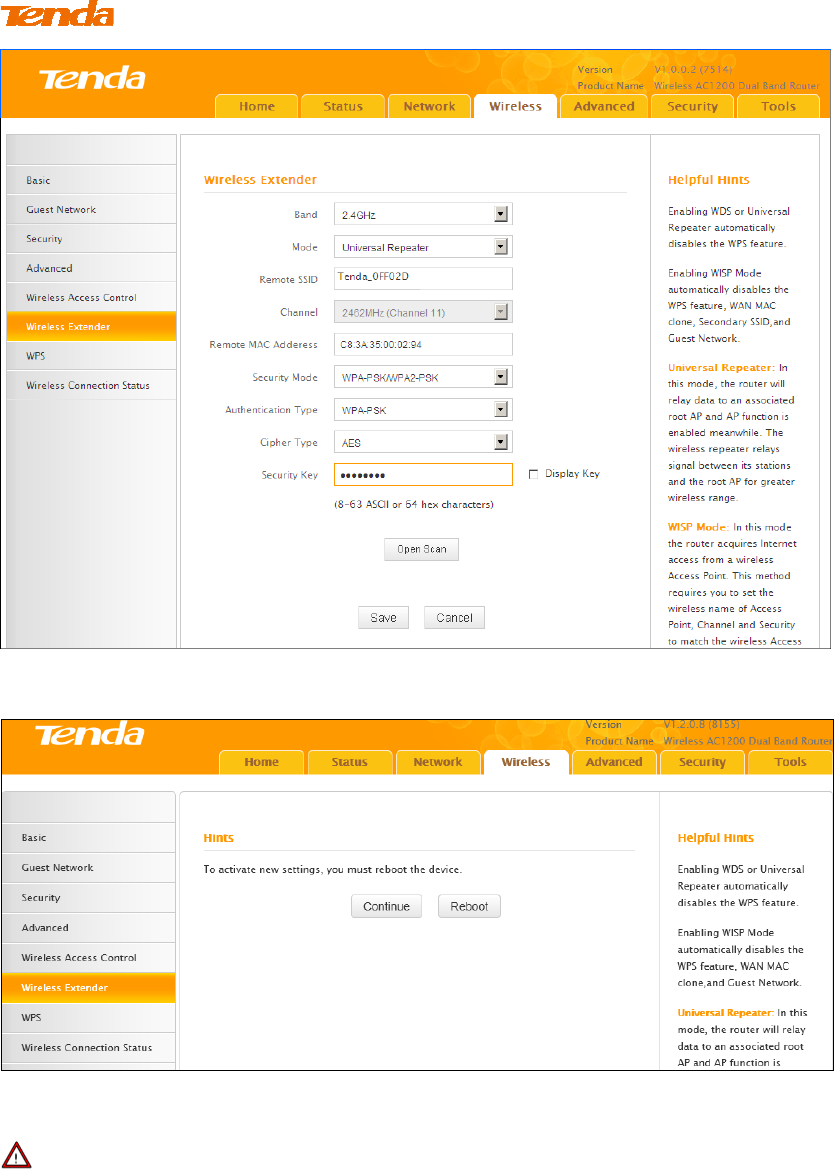
Task: Click Continue in the Hints page
Action: (386, 906)
